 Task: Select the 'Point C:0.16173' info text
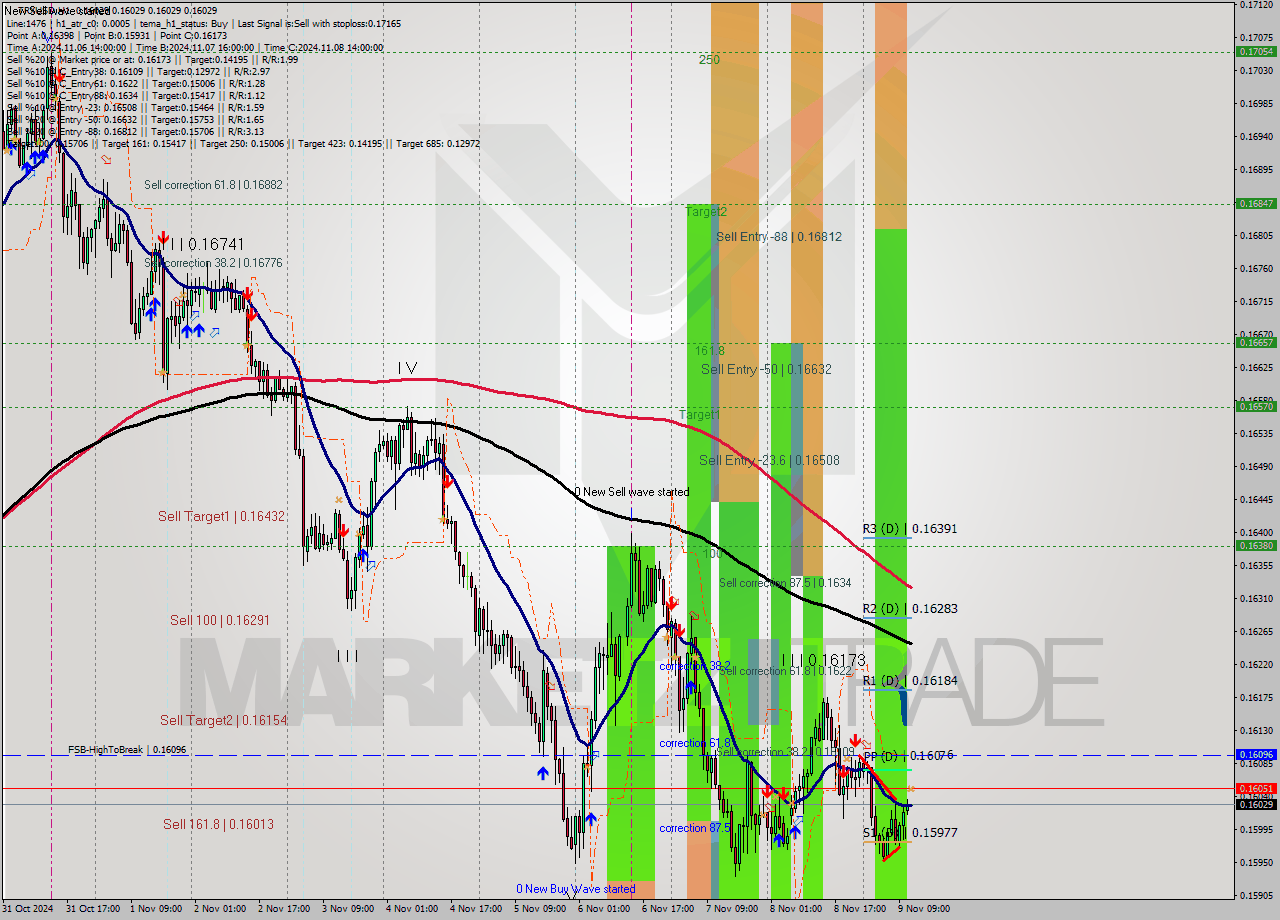click(x=193, y=35)
